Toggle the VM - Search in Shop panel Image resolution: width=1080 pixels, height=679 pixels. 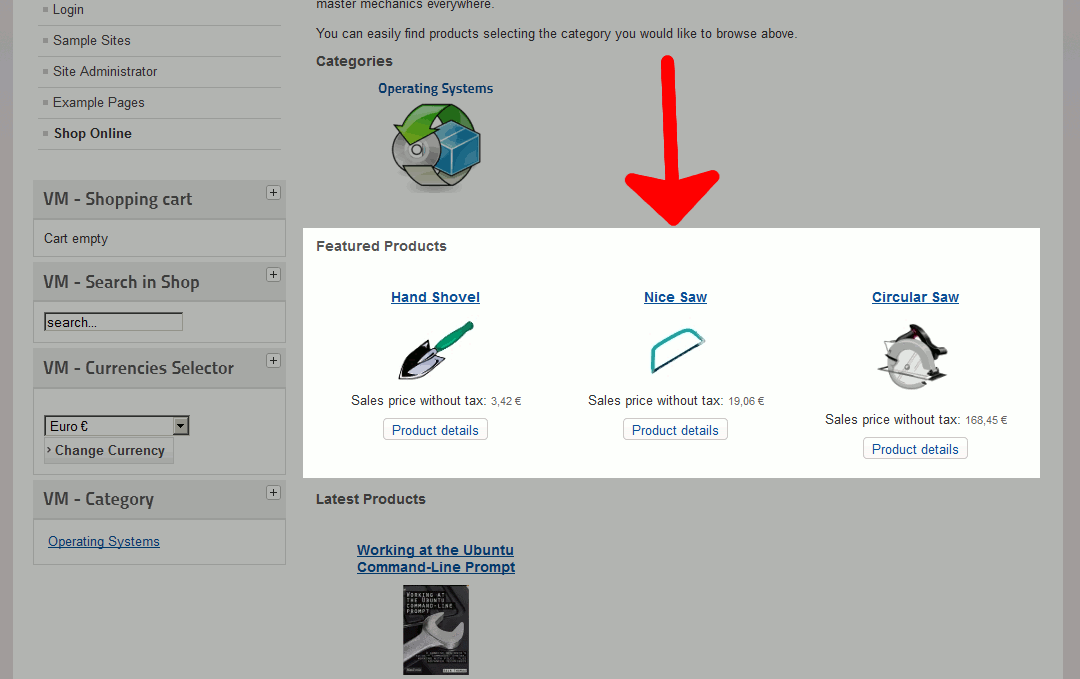(273, 275)
